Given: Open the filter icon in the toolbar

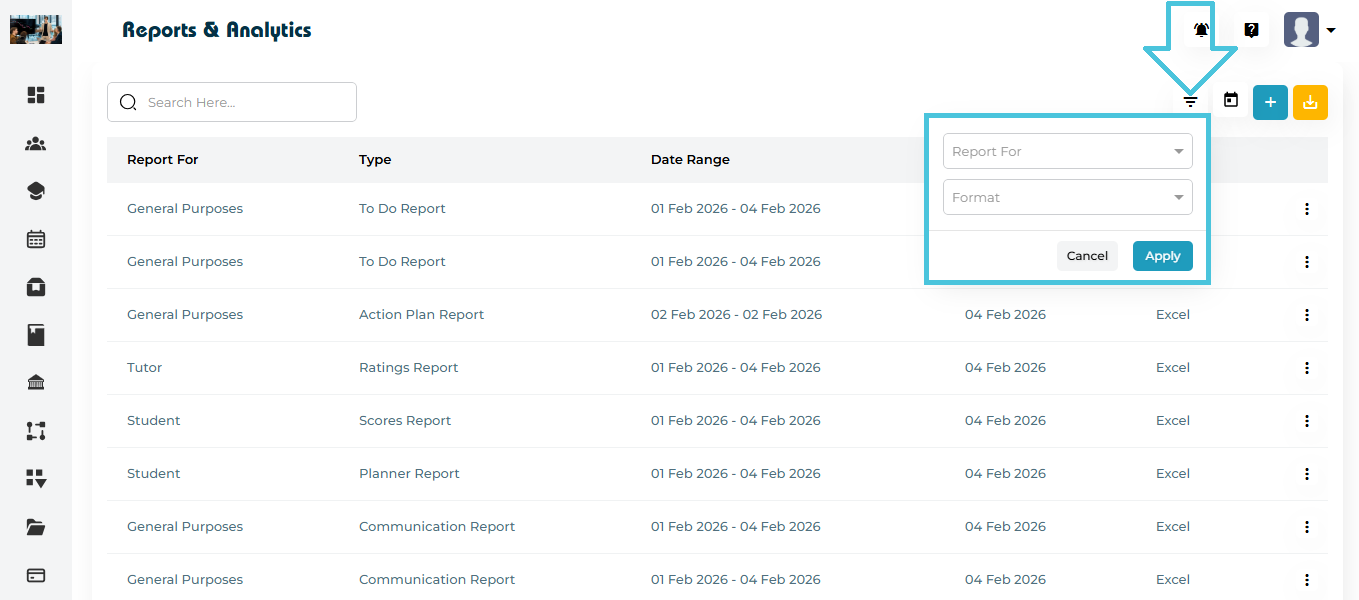Looking at the screenshot, I should [1190, 101].
